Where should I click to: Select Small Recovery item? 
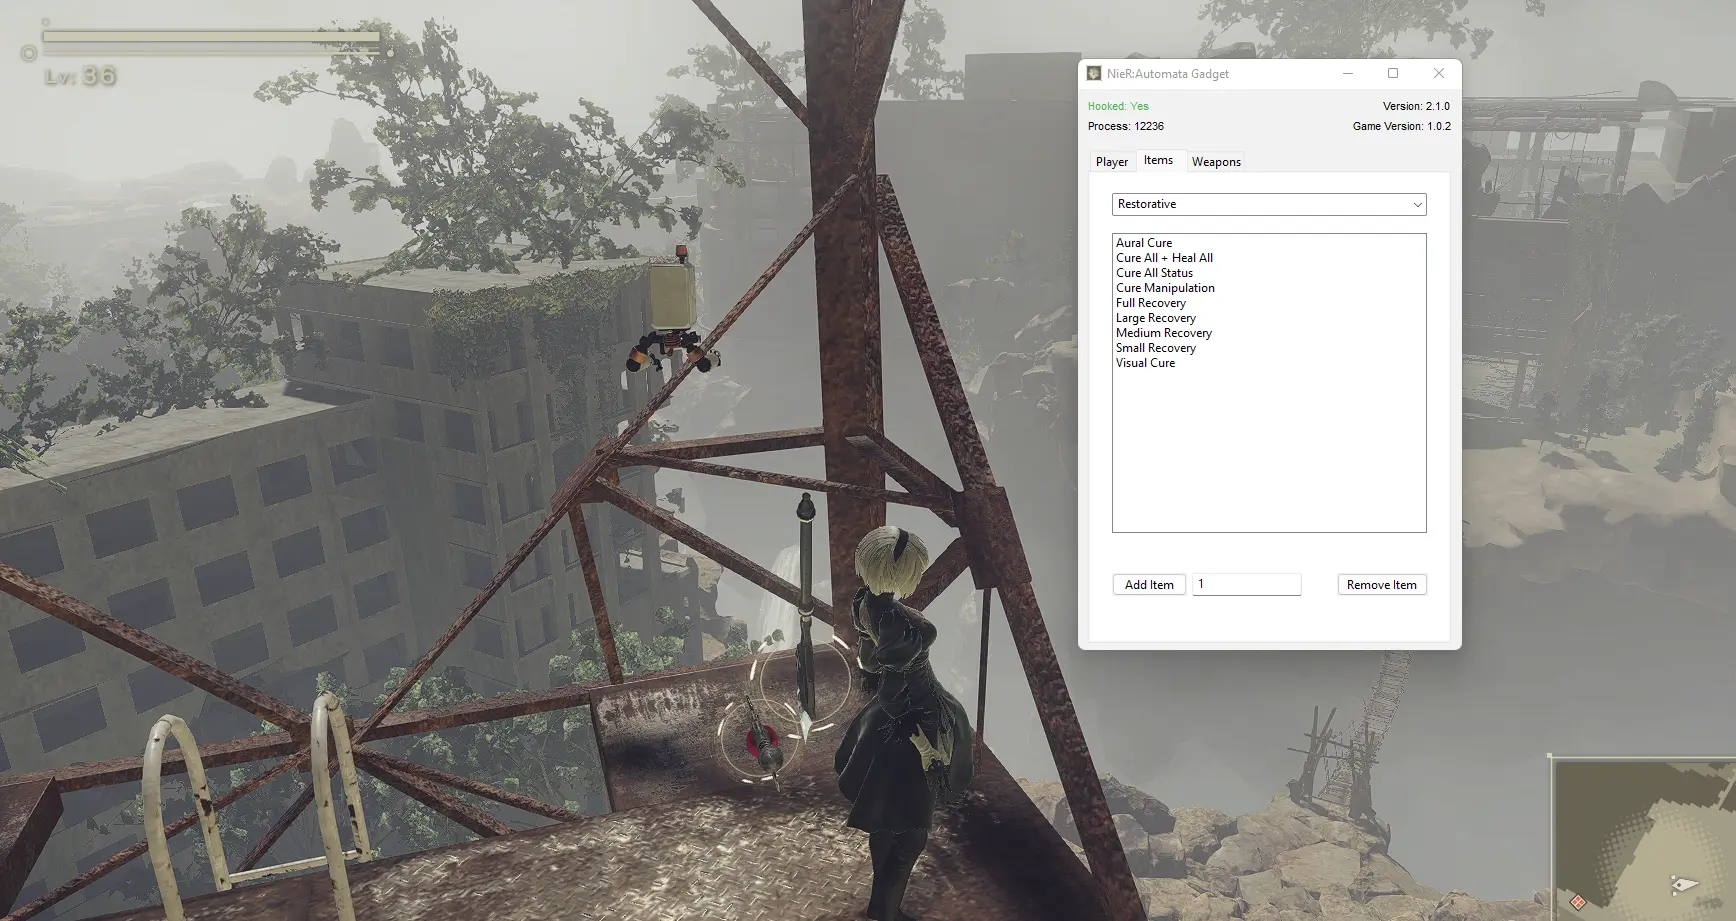pyautogui.click(x=1156, y=348)
